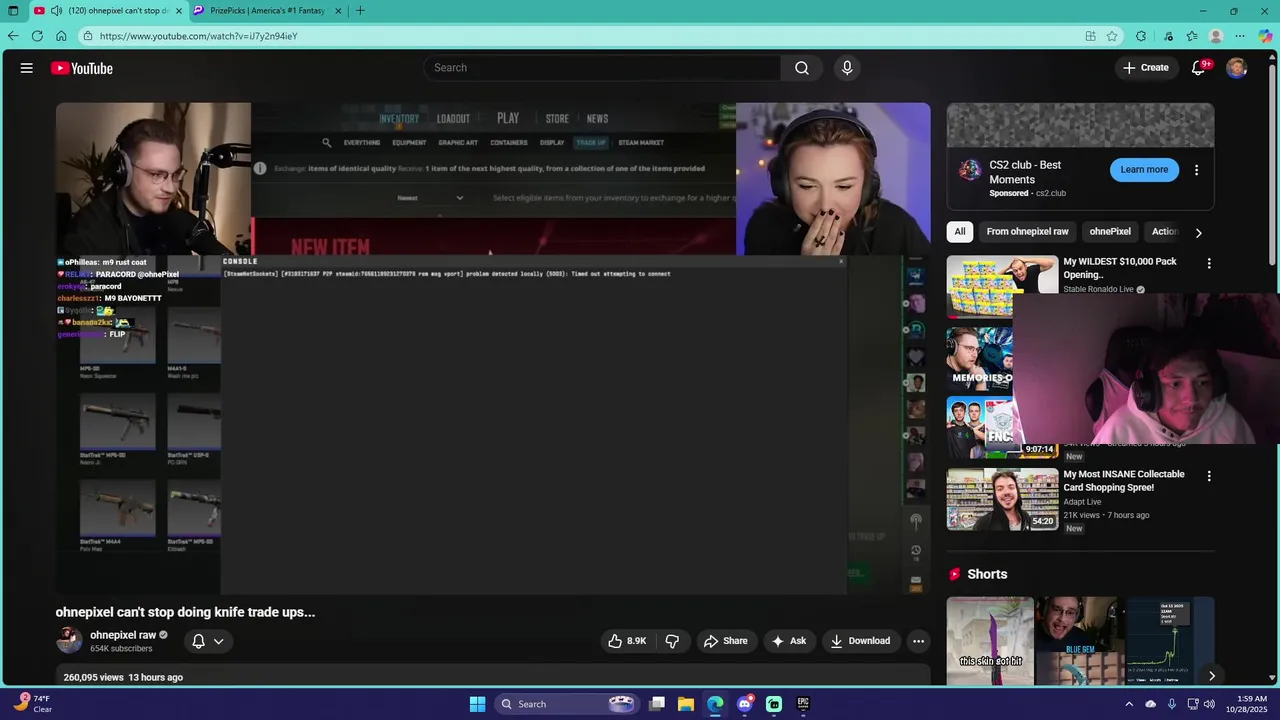Select the All filter chip
This screenshot has width=1280, height=720.
point(960,232)
